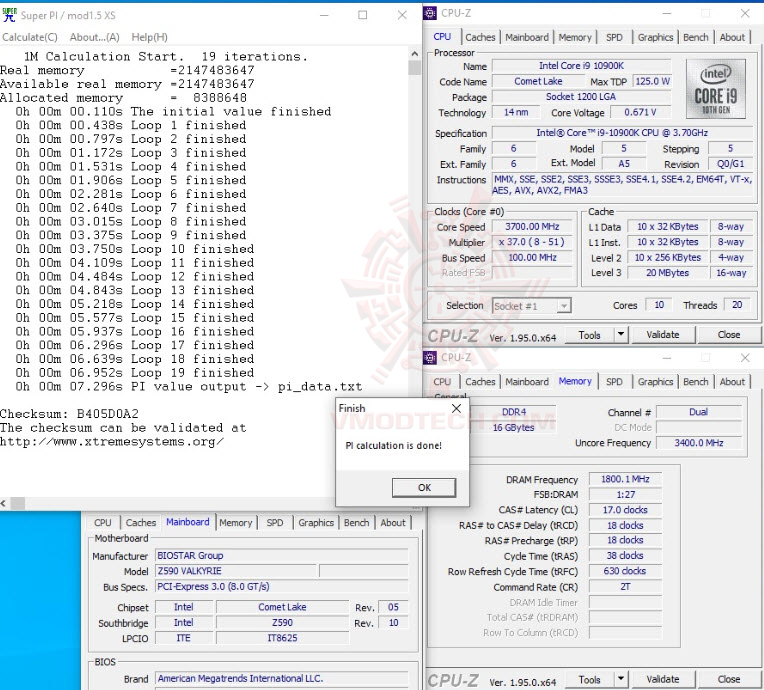Click the CAS# Latency 17.0 clocks value

point(625,510)
